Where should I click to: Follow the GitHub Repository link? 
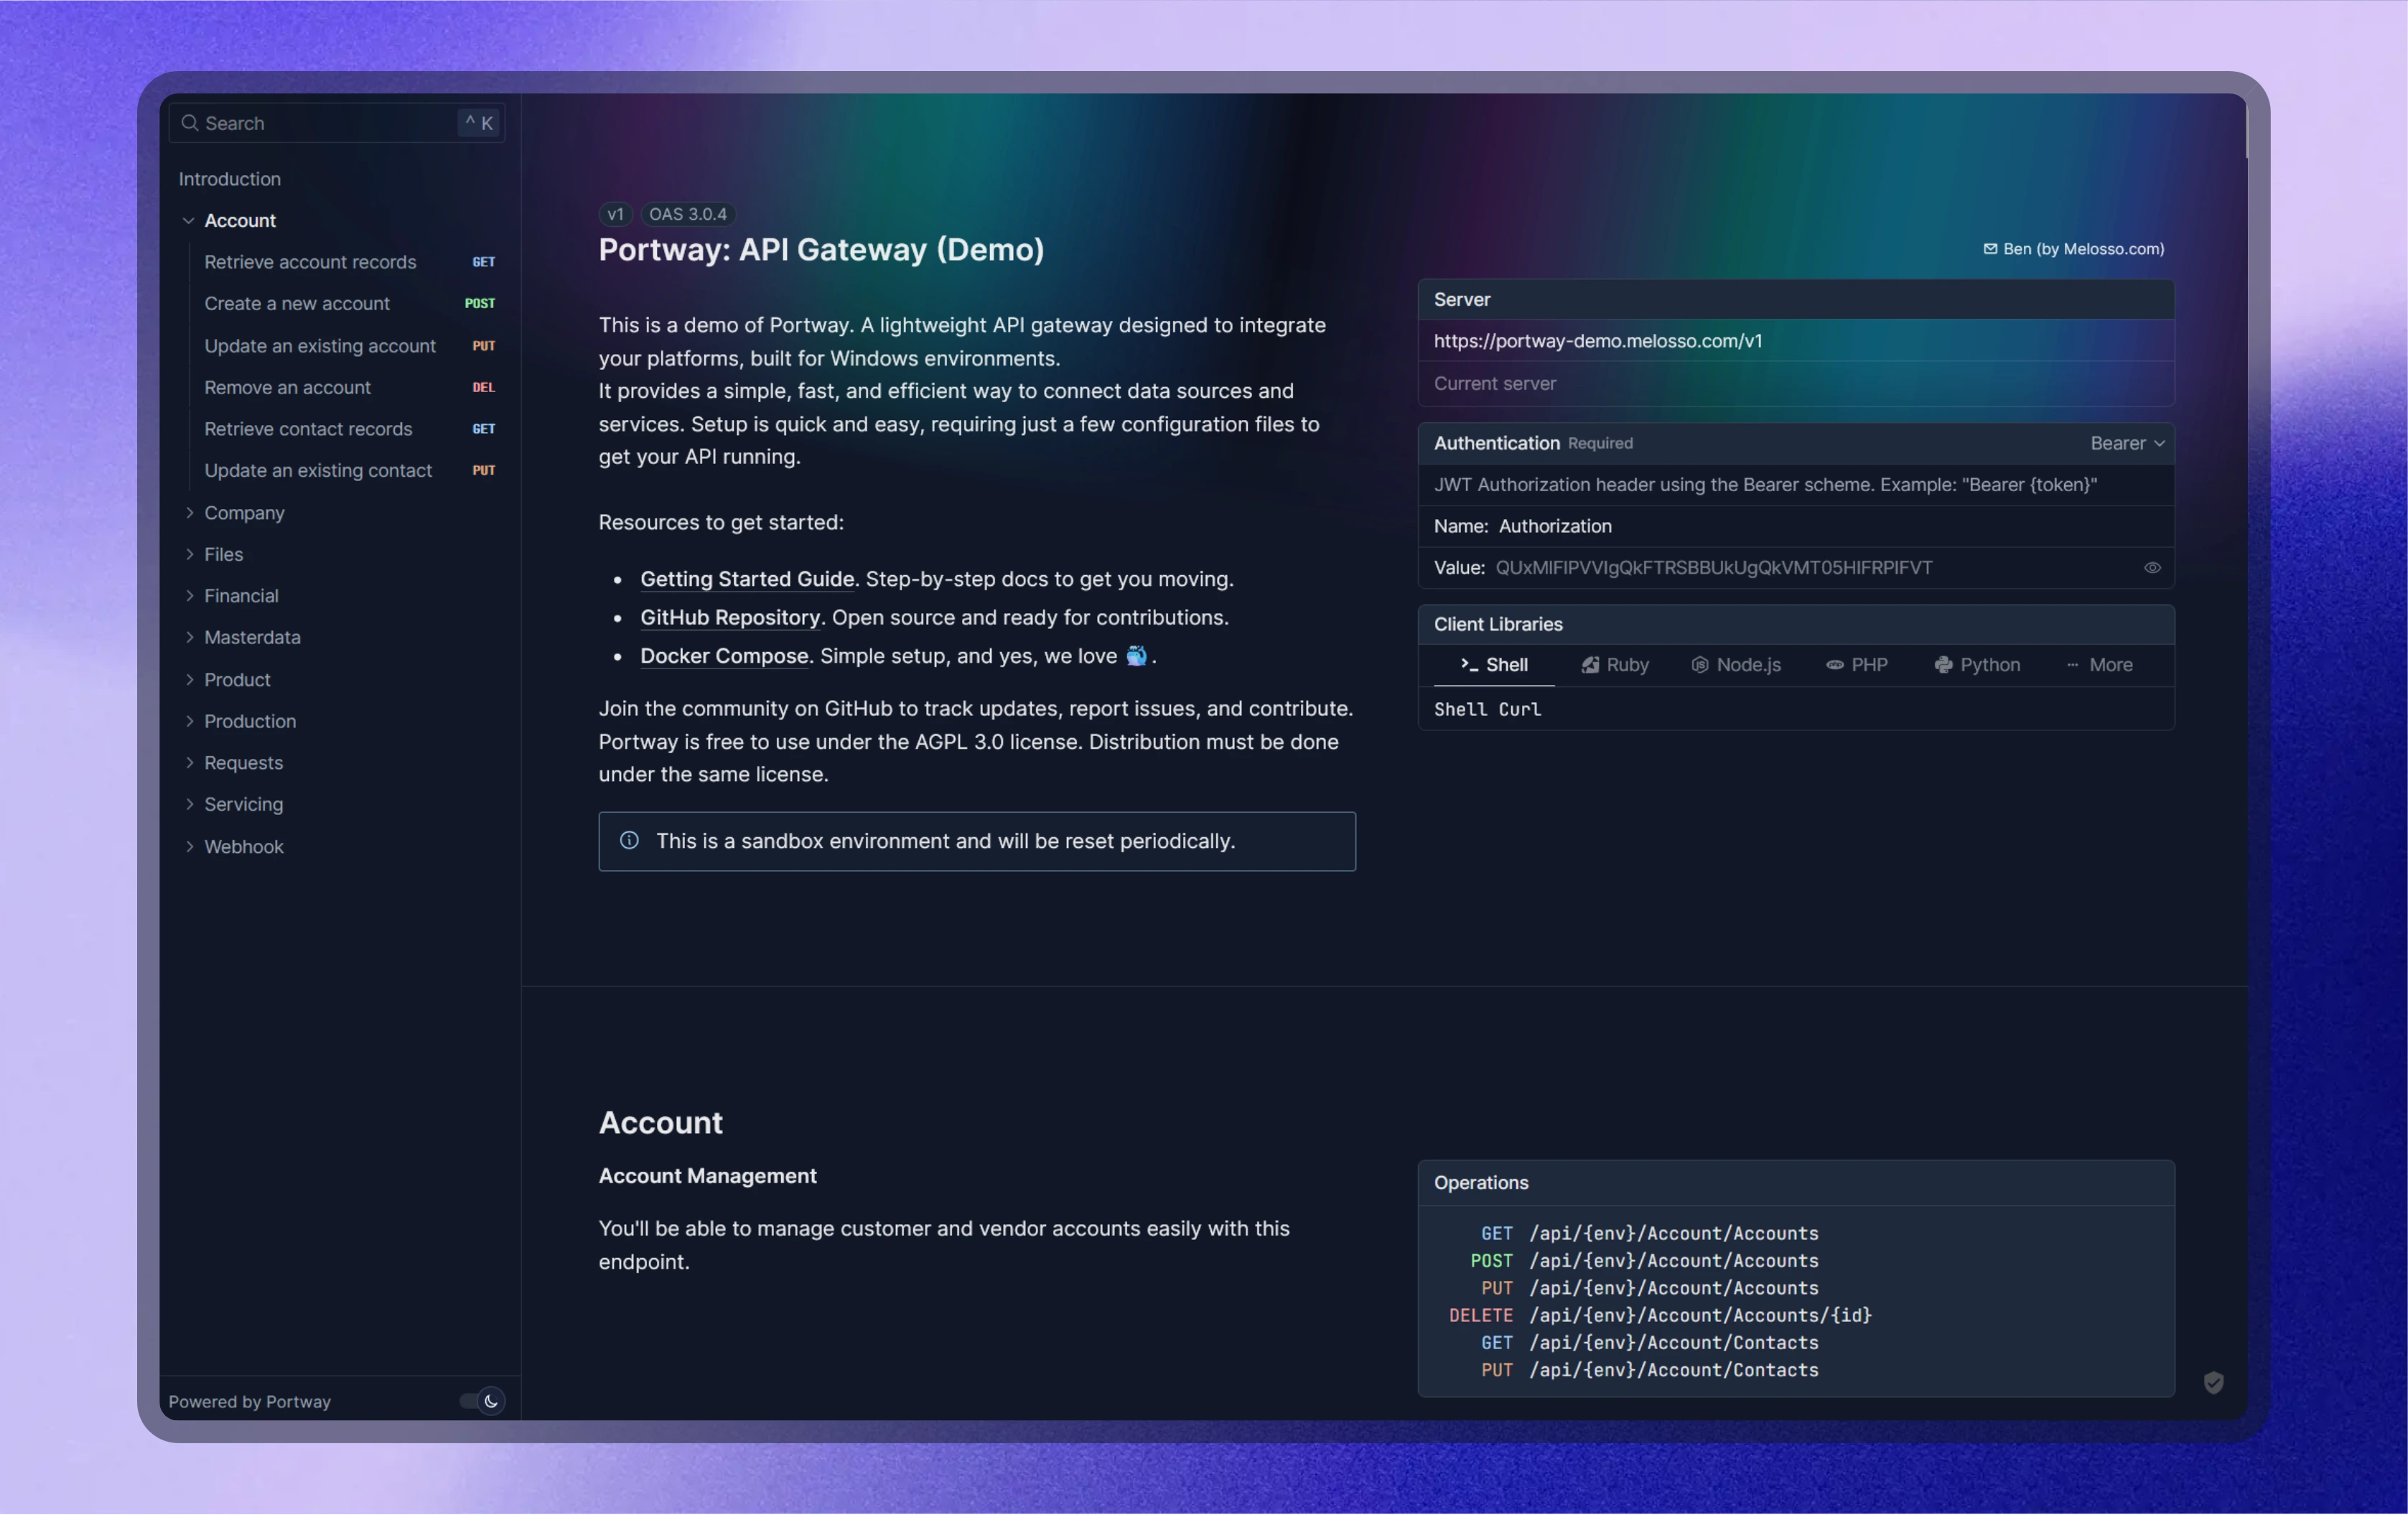click(x=730, y=618)
